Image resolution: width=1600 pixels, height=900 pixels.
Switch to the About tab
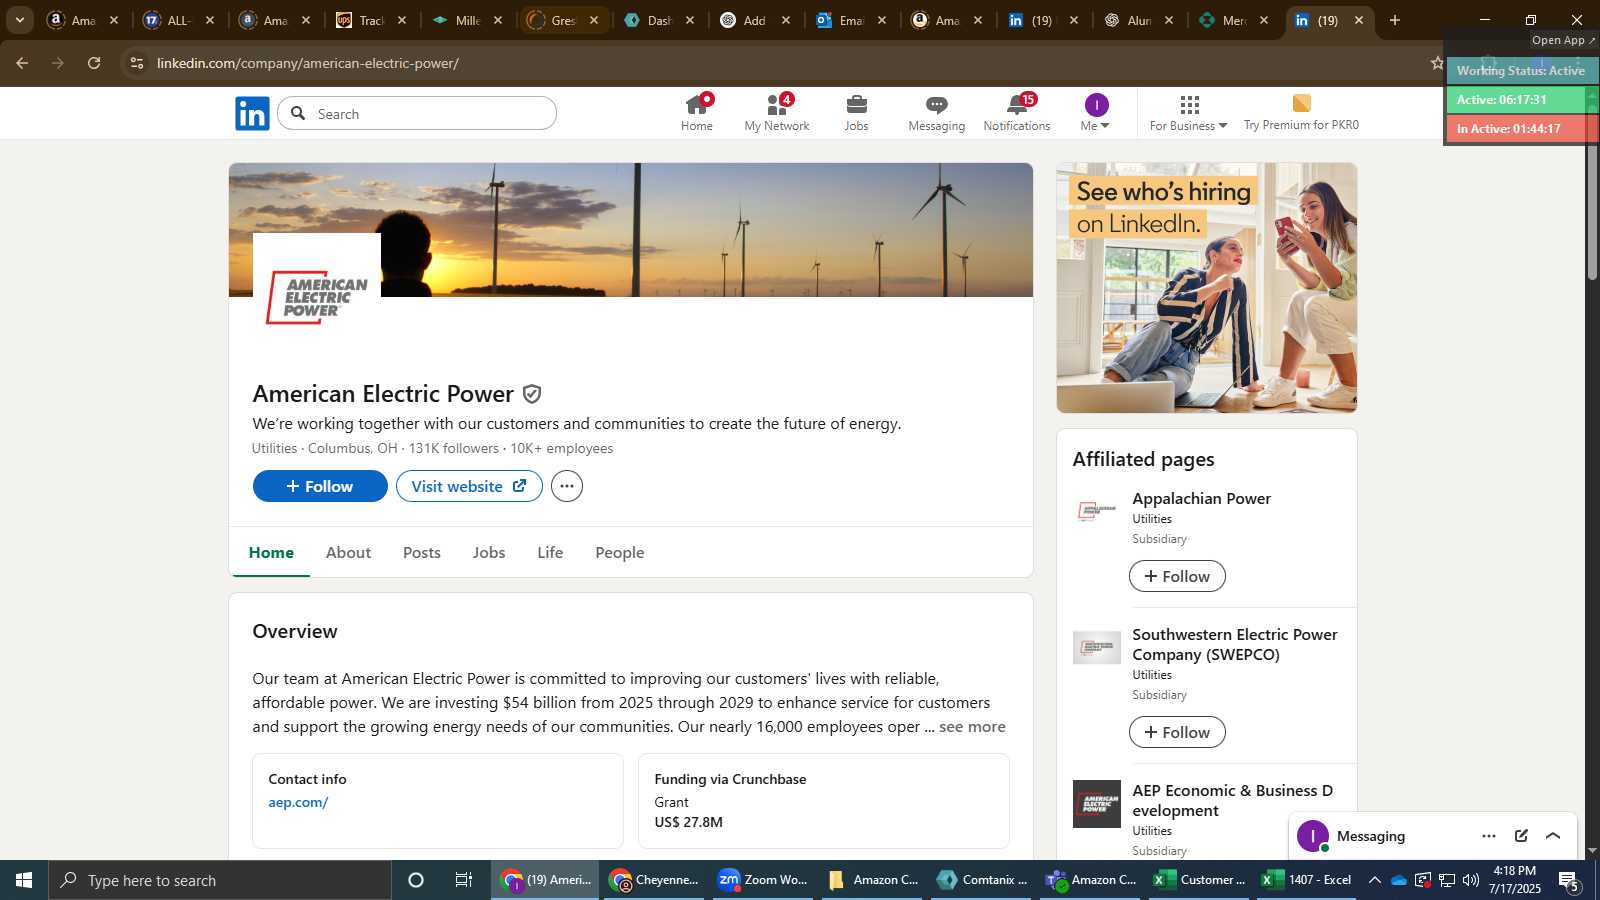tap(348, 552)
